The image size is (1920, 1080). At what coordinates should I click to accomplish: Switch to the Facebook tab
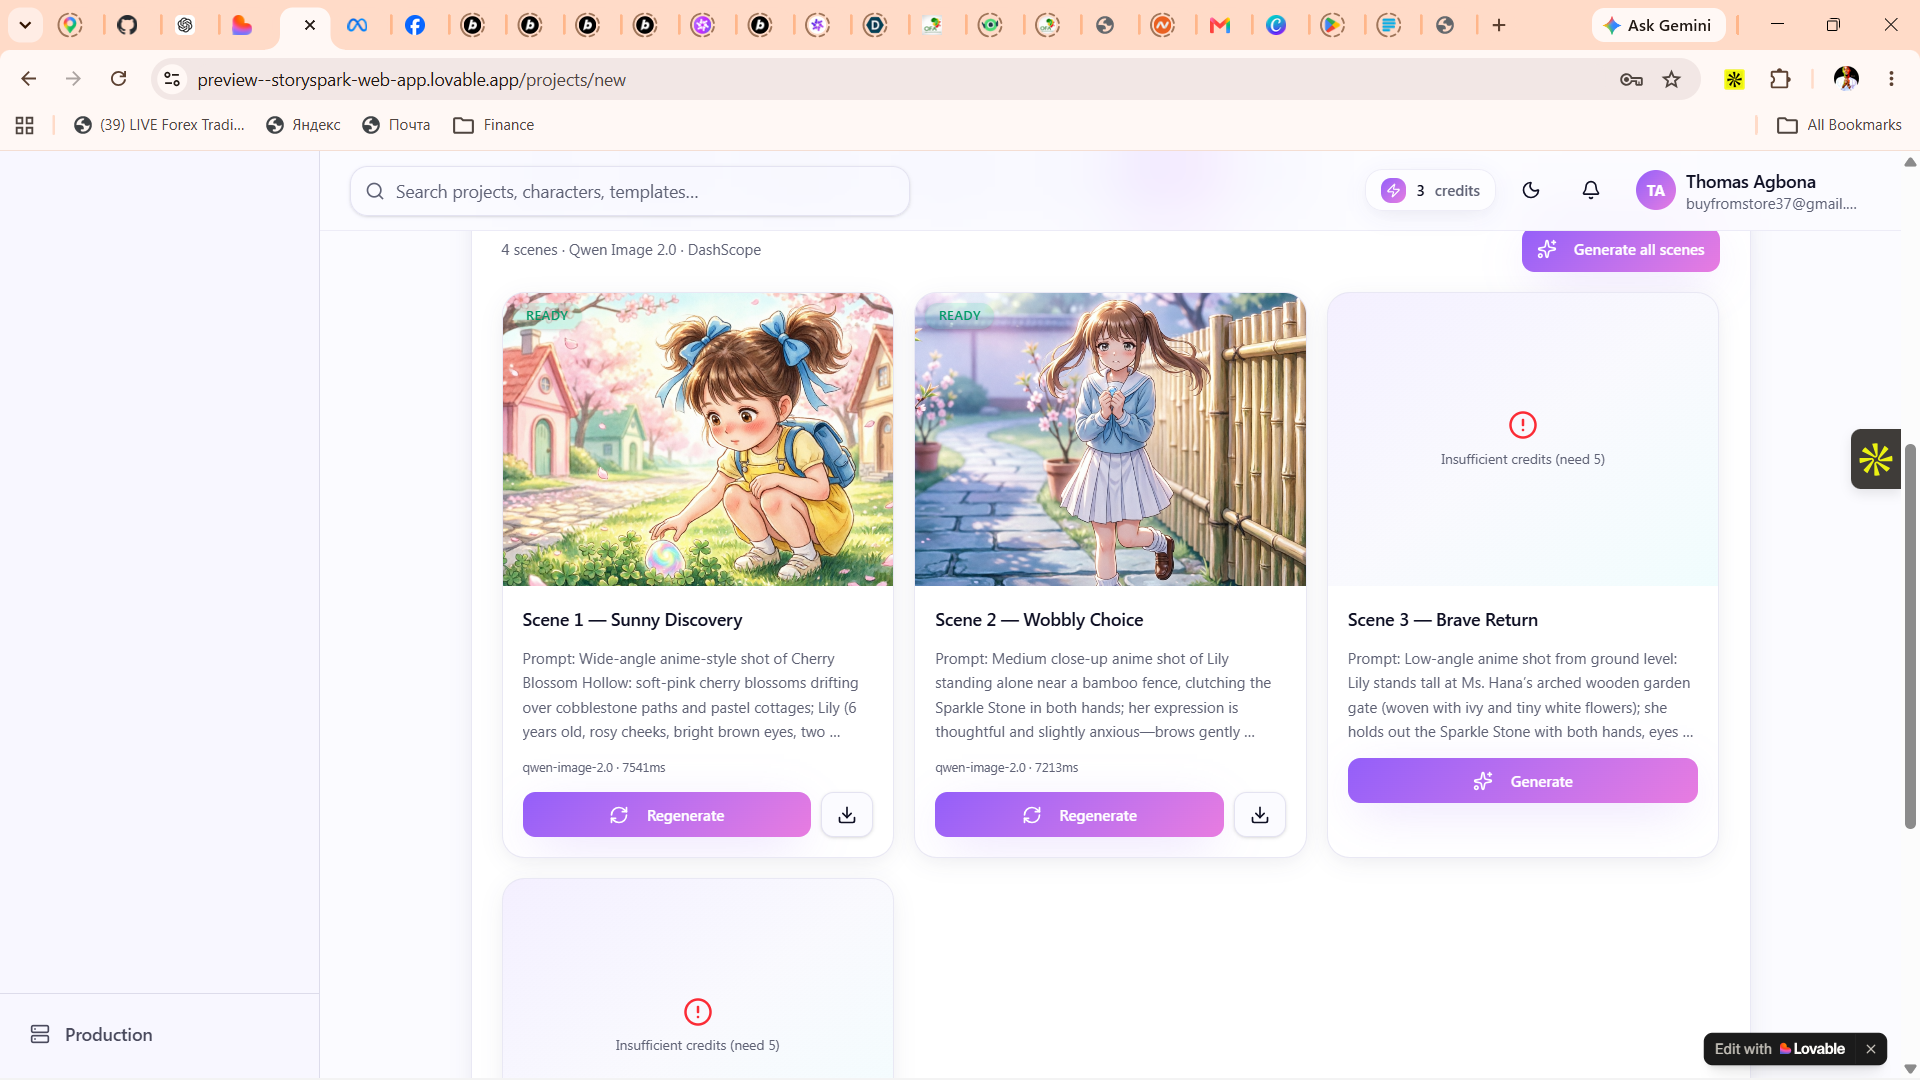(x=415, y=25)
